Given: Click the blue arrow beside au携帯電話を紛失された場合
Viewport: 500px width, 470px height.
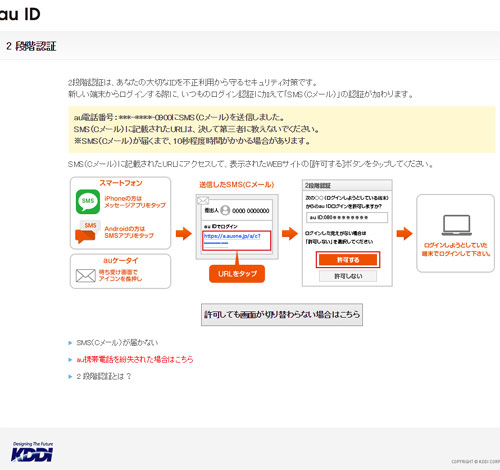Looking at the screenshot, I should click(70, 360).
